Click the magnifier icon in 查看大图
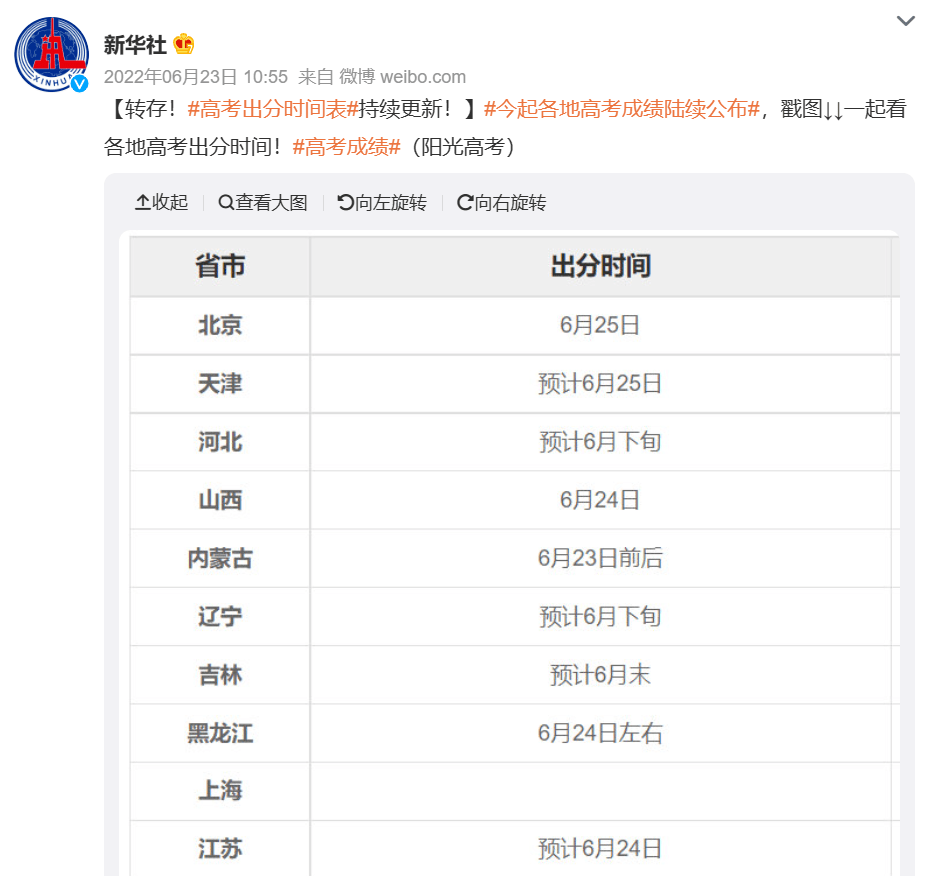 point(226,202)
